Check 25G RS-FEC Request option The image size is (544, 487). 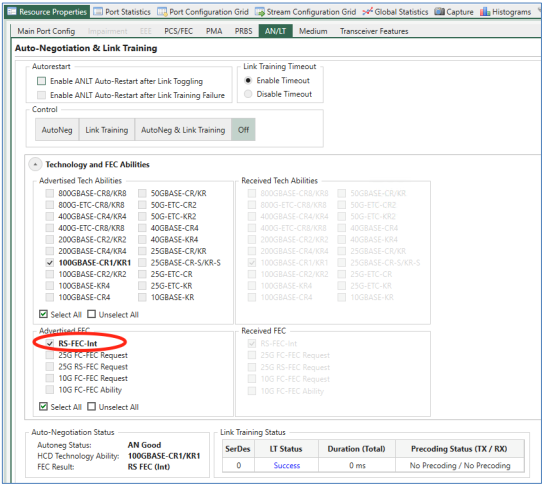tap(50, 367)
